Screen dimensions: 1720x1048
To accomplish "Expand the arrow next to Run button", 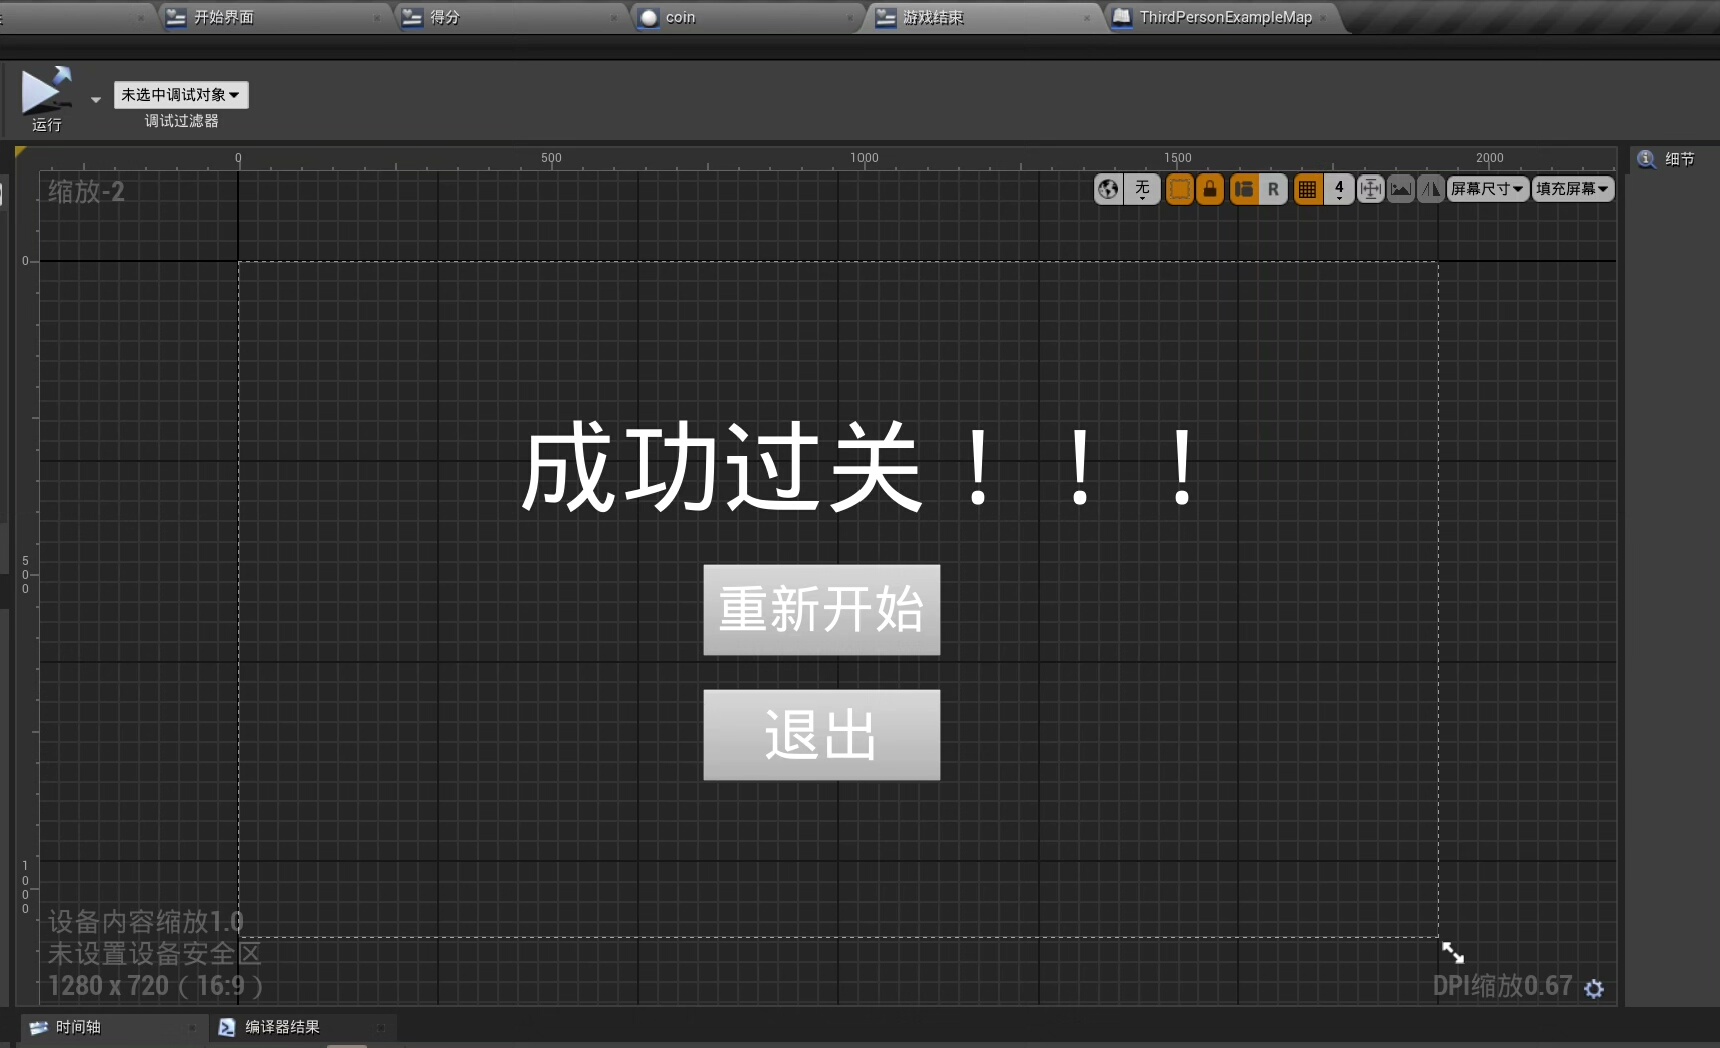I will click(x=96, y=99).
